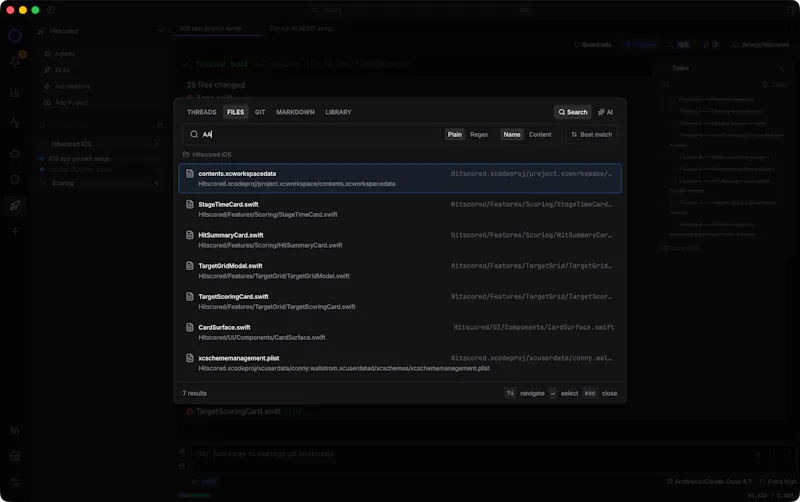The height and width of the screenshot is (502, 800).
Task: Switch to the MARKDOWN tab
Action: pos(295,112)
